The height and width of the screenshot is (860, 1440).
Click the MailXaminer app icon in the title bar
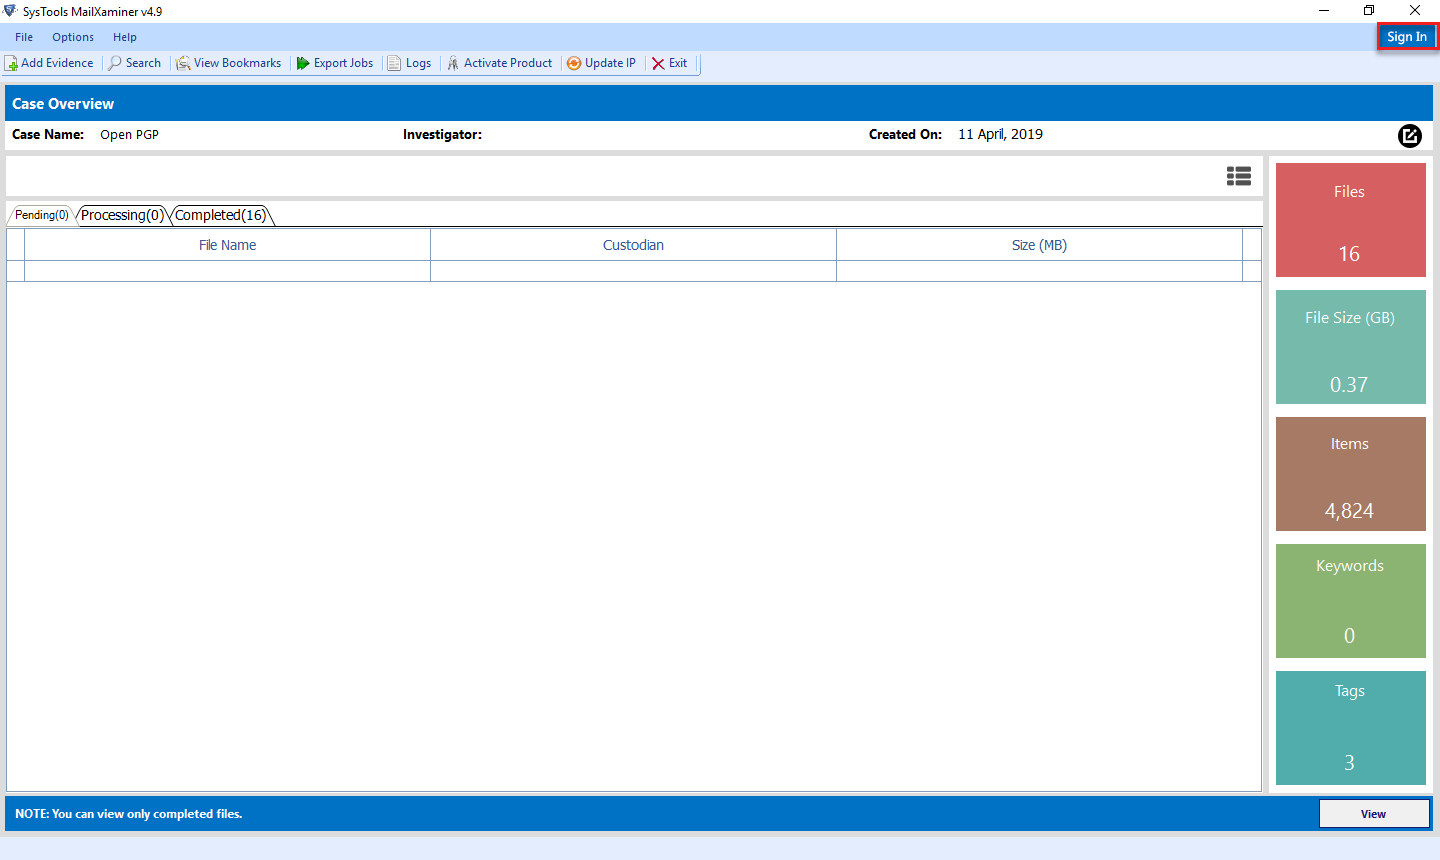pyautogui.click(x=10, y=11)
